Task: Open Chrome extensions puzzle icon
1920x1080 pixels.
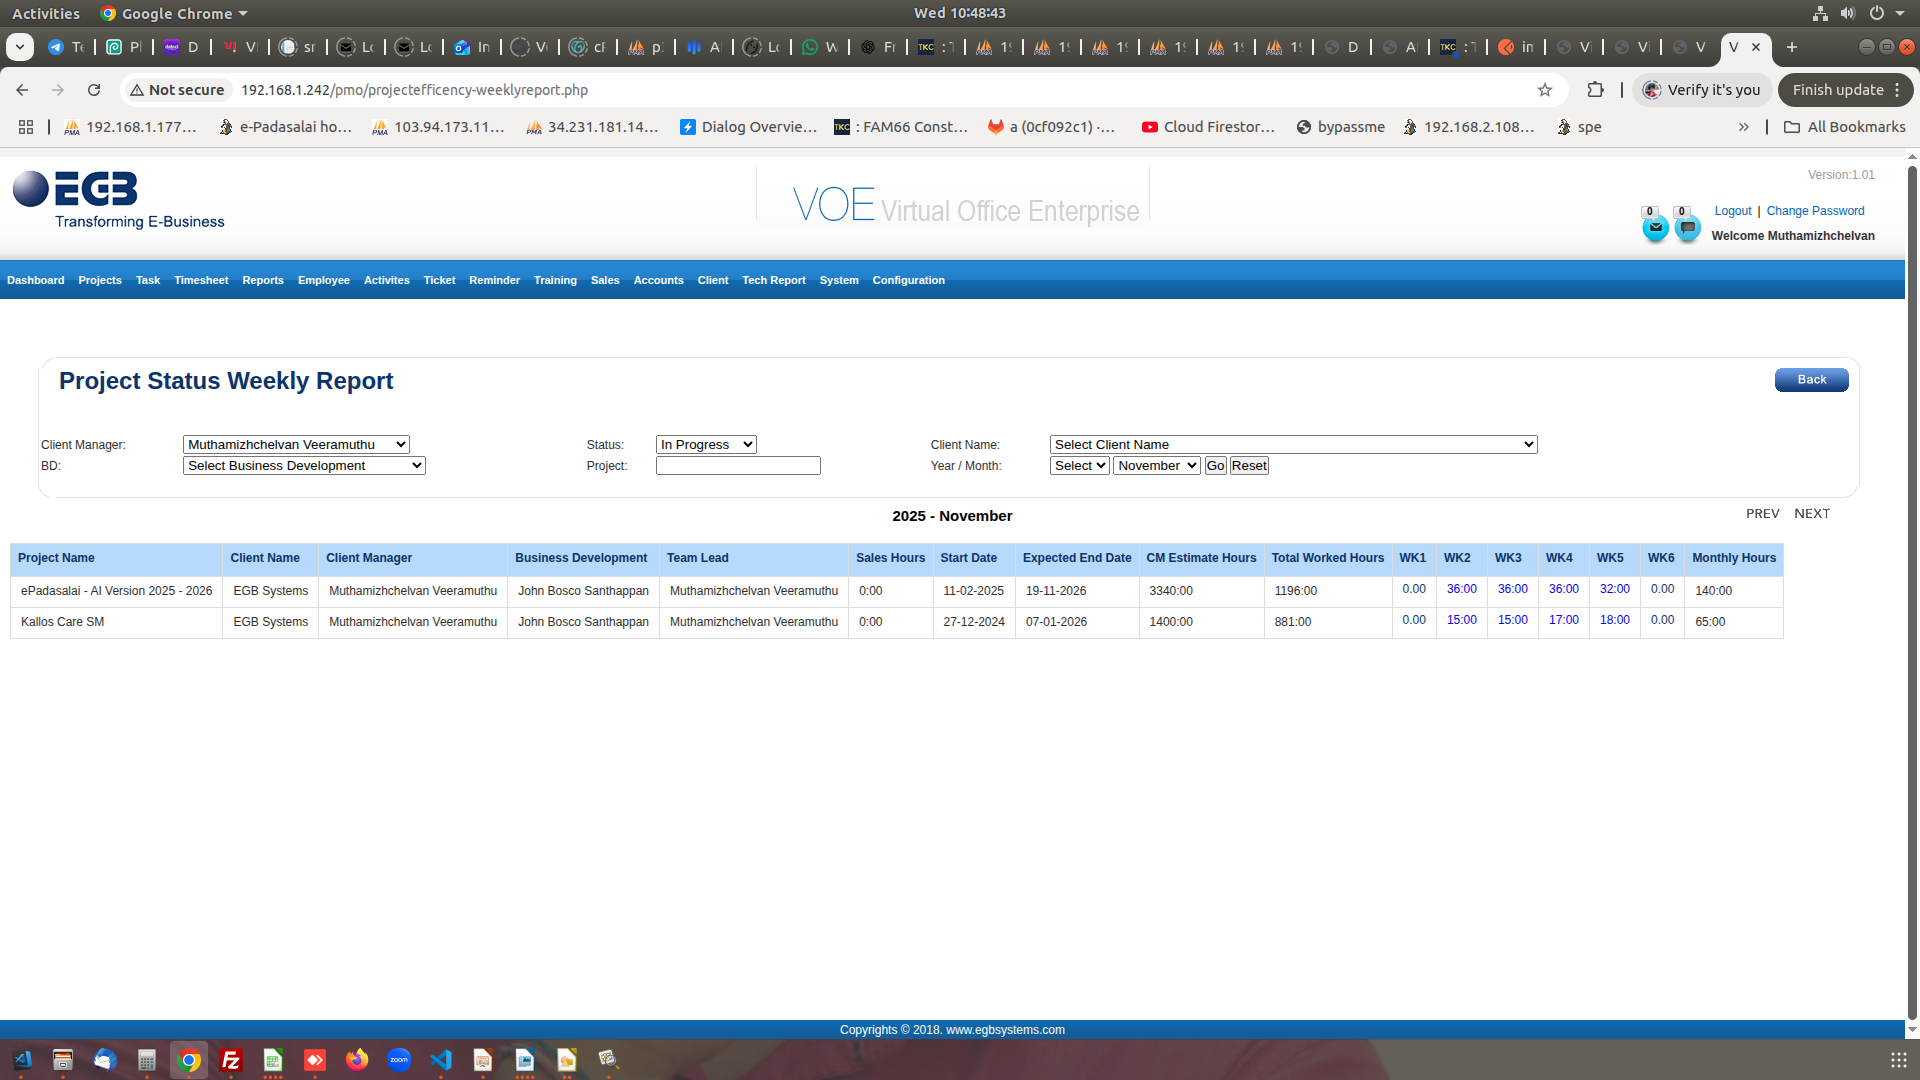Action: click(1595, 90)
